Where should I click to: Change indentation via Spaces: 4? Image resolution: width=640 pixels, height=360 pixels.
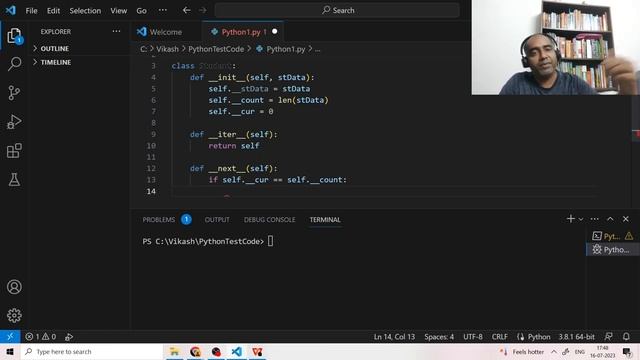(439, 337)
